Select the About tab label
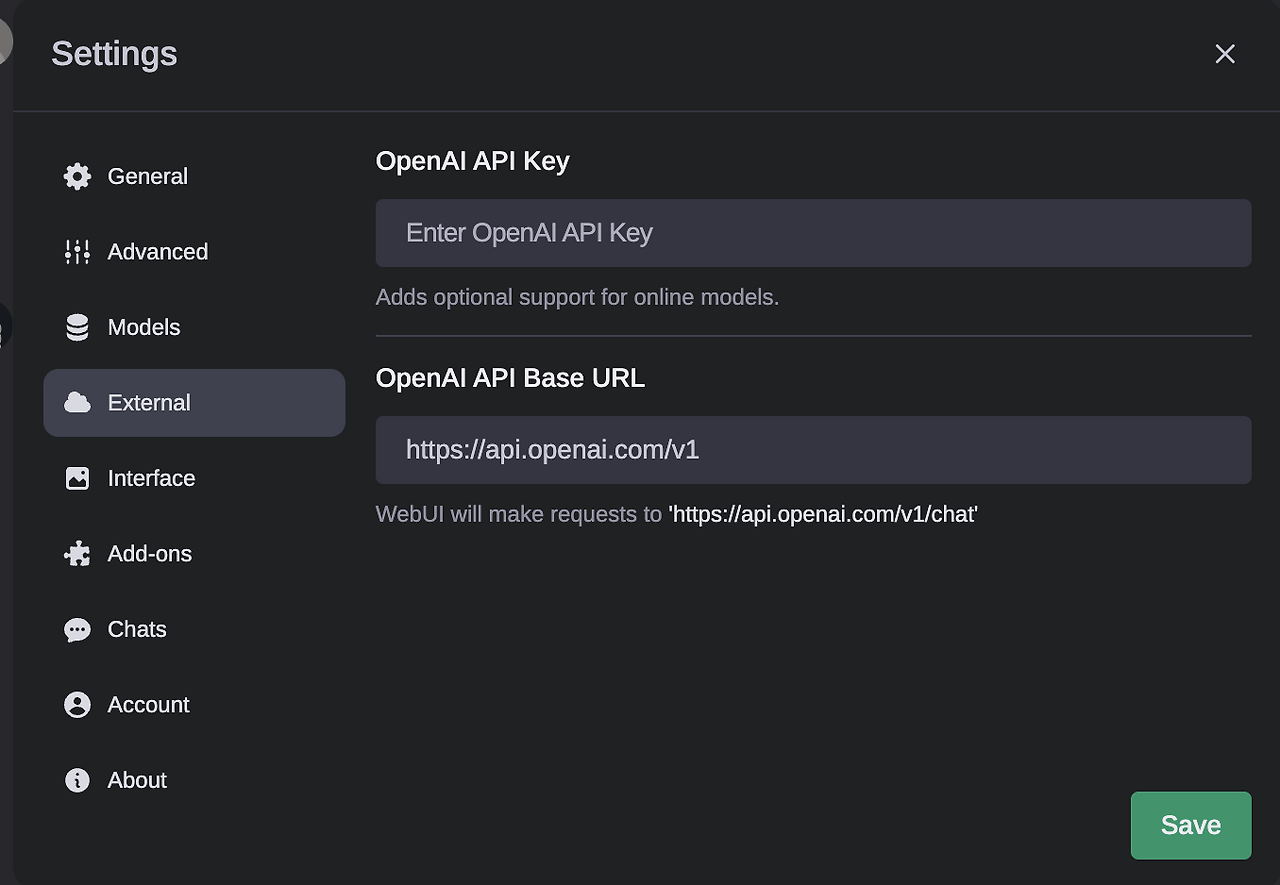The image size is (1280, 885). (x=137, y=780)
